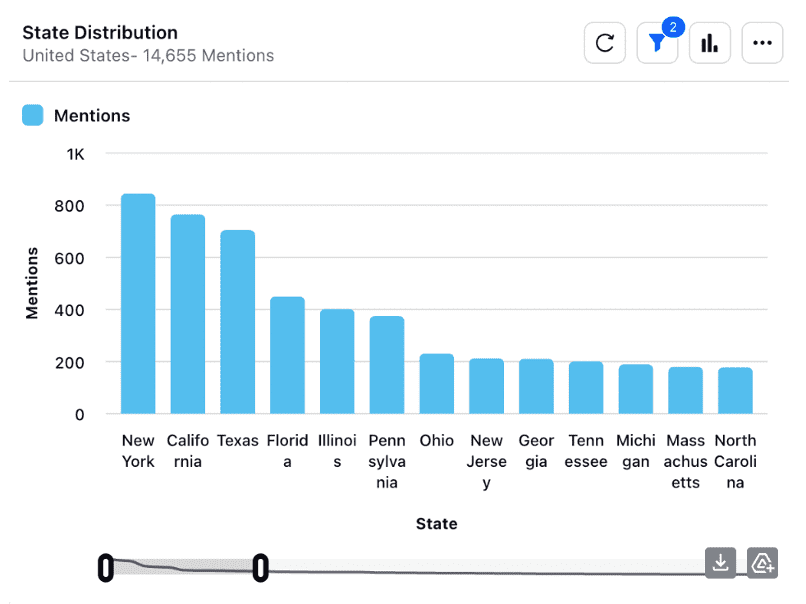The height and width of the screenshot is (604, 806).
Task: Add the chart to a dashboard
Action: click(762, 563)
